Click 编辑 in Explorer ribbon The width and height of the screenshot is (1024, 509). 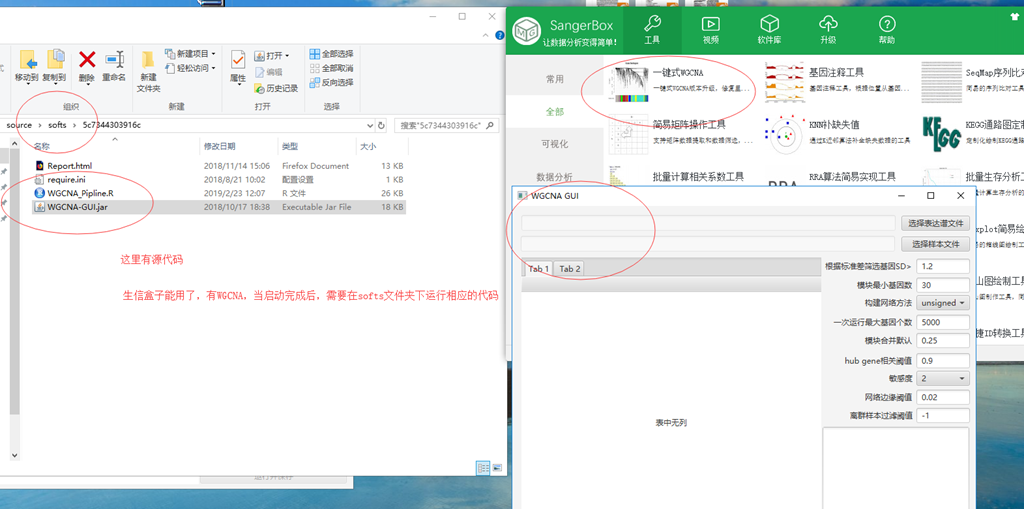pos(269,72)
